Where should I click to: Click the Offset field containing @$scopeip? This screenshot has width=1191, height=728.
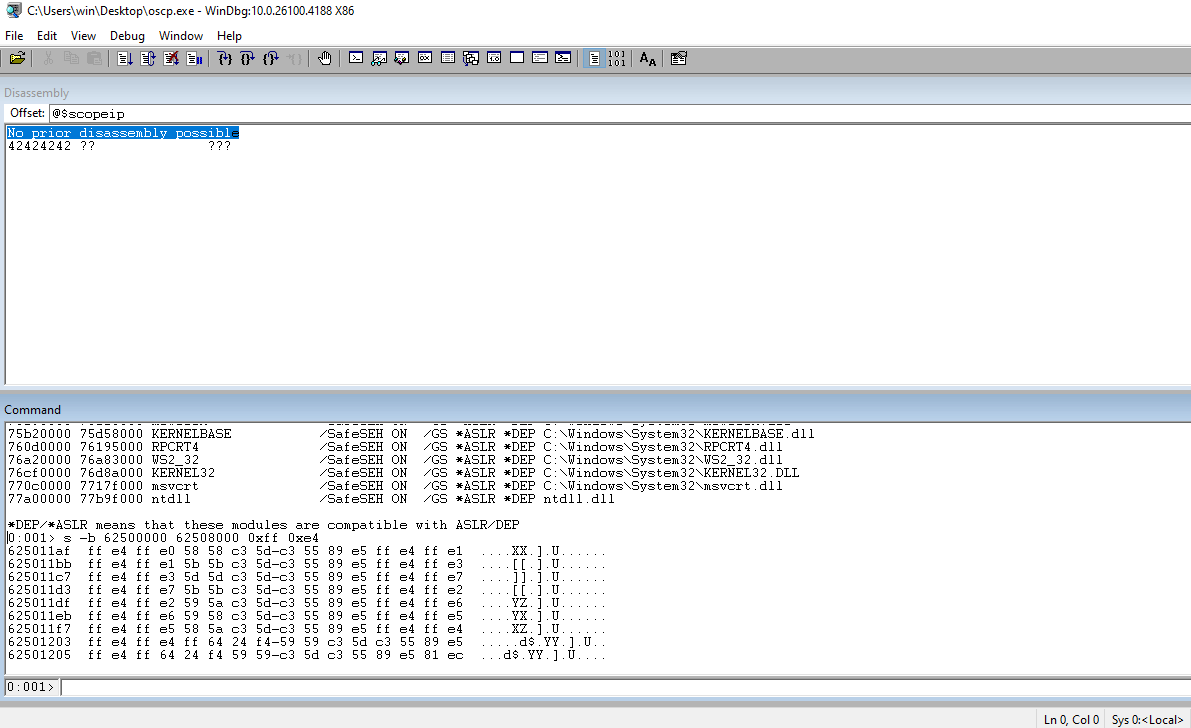click(600, 113)
